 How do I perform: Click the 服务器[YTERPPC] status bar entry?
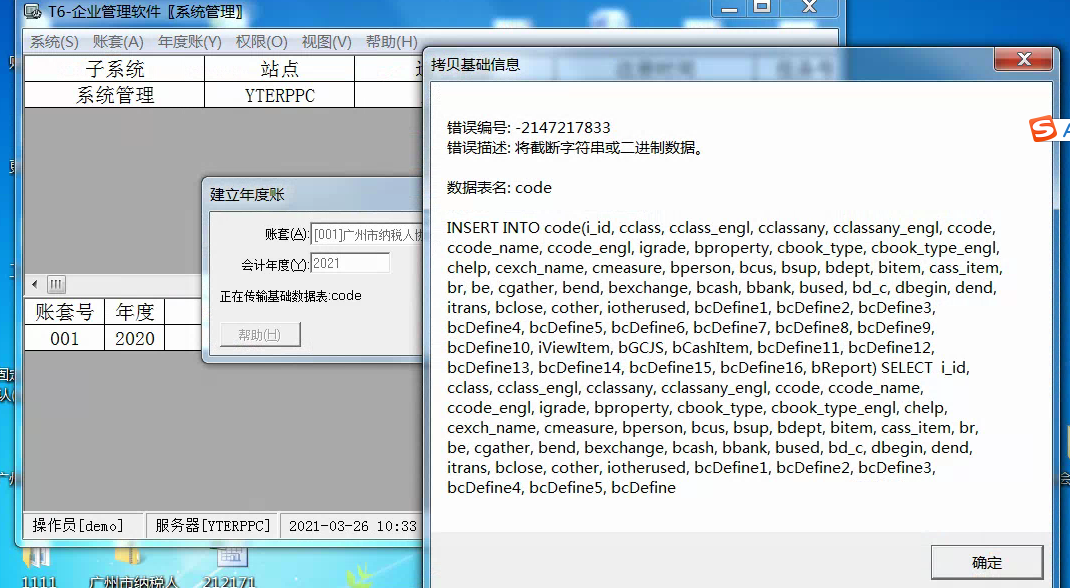point(212,525)
